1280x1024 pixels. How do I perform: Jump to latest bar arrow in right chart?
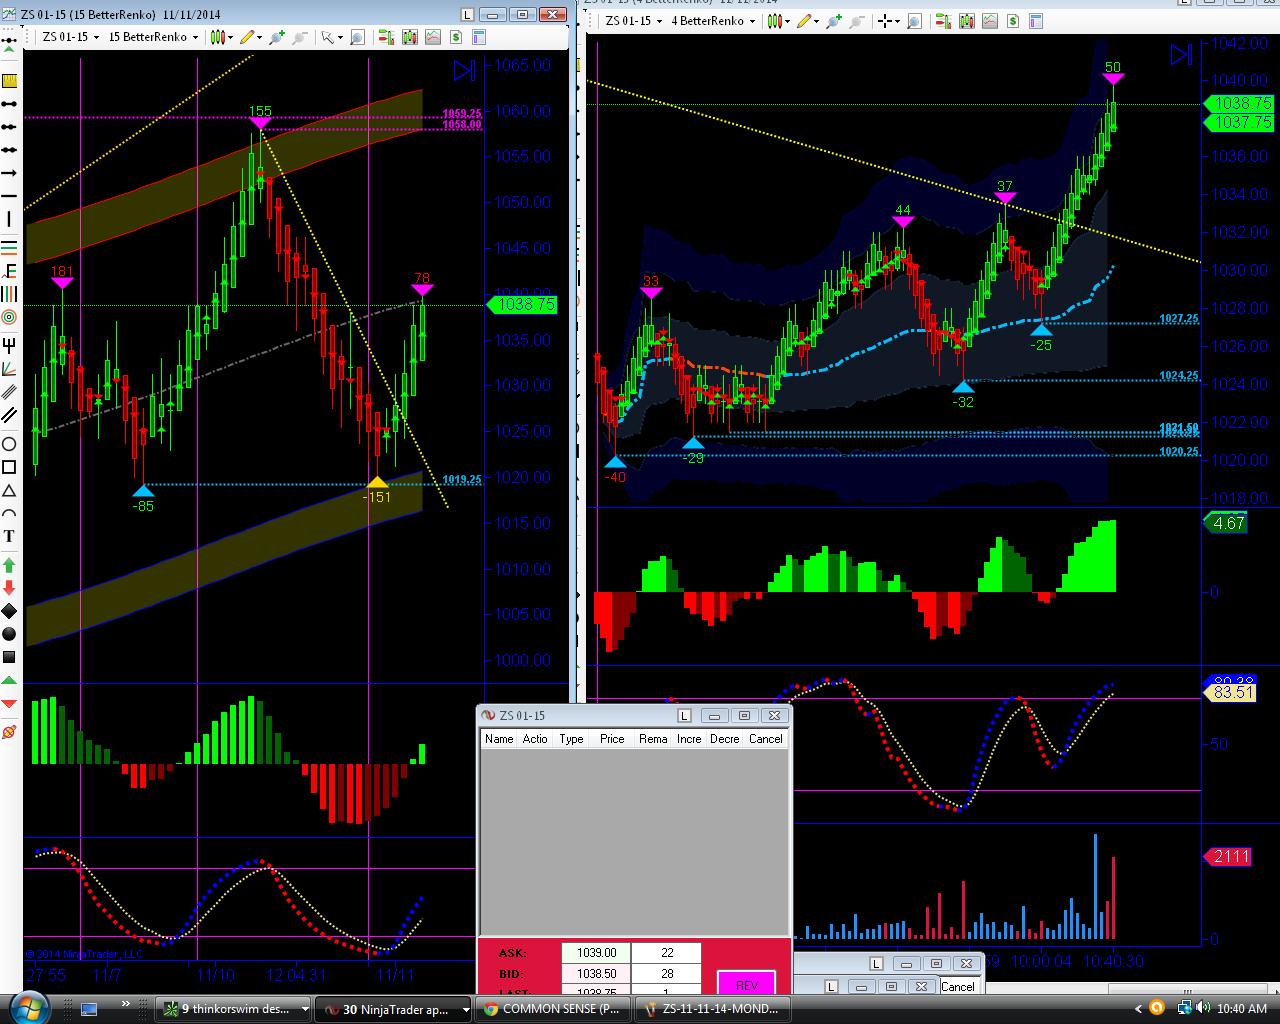(1181, 54)
